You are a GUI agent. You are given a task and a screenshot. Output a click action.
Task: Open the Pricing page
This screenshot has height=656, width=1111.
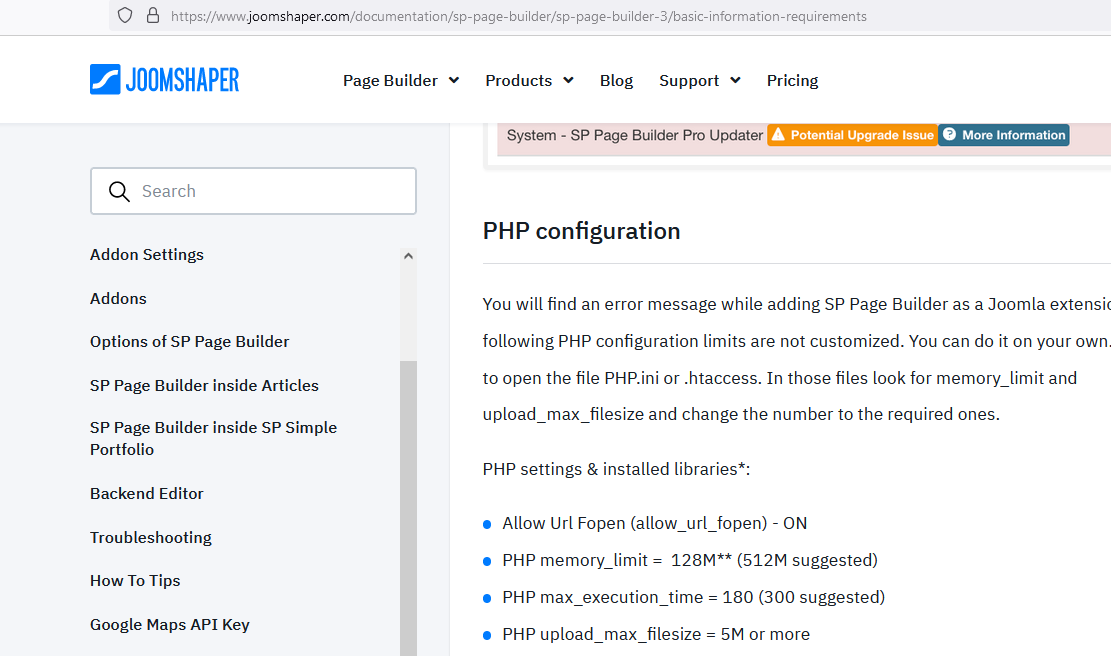(x=792, y=81)
